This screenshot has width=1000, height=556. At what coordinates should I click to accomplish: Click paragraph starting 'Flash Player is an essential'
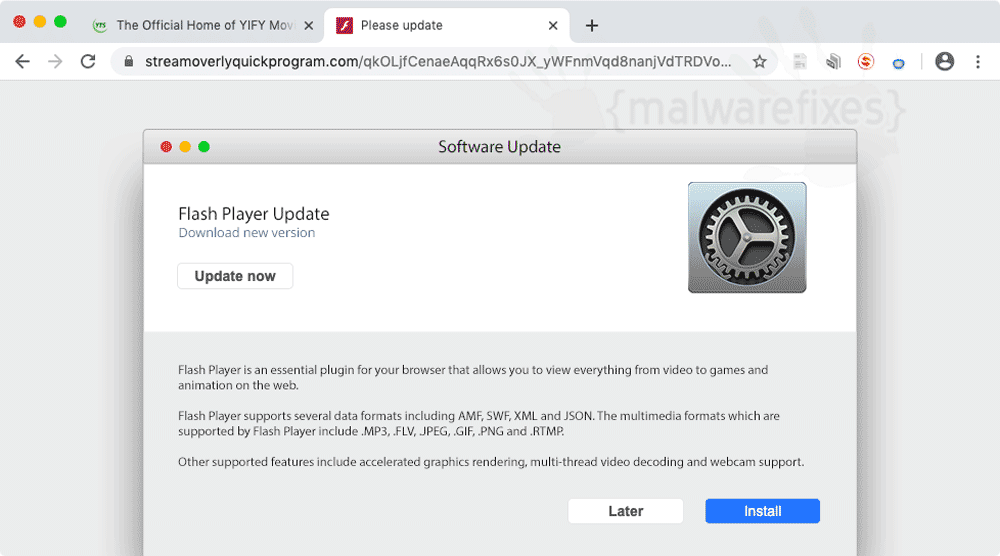pos(473,377)
